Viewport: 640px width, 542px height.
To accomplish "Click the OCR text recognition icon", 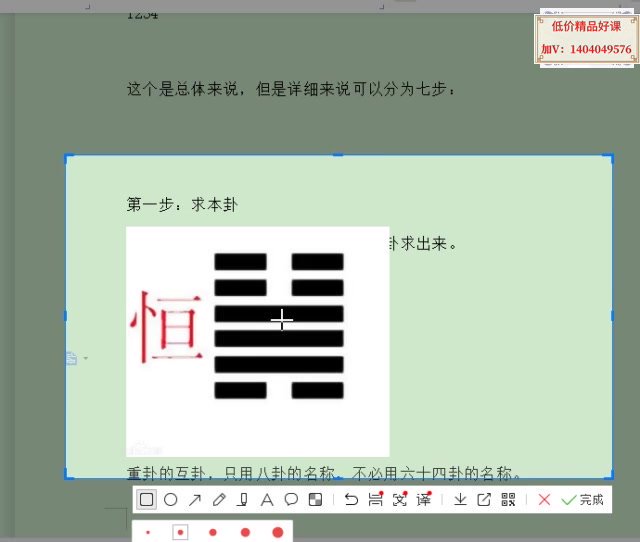I will pos(400,499).
